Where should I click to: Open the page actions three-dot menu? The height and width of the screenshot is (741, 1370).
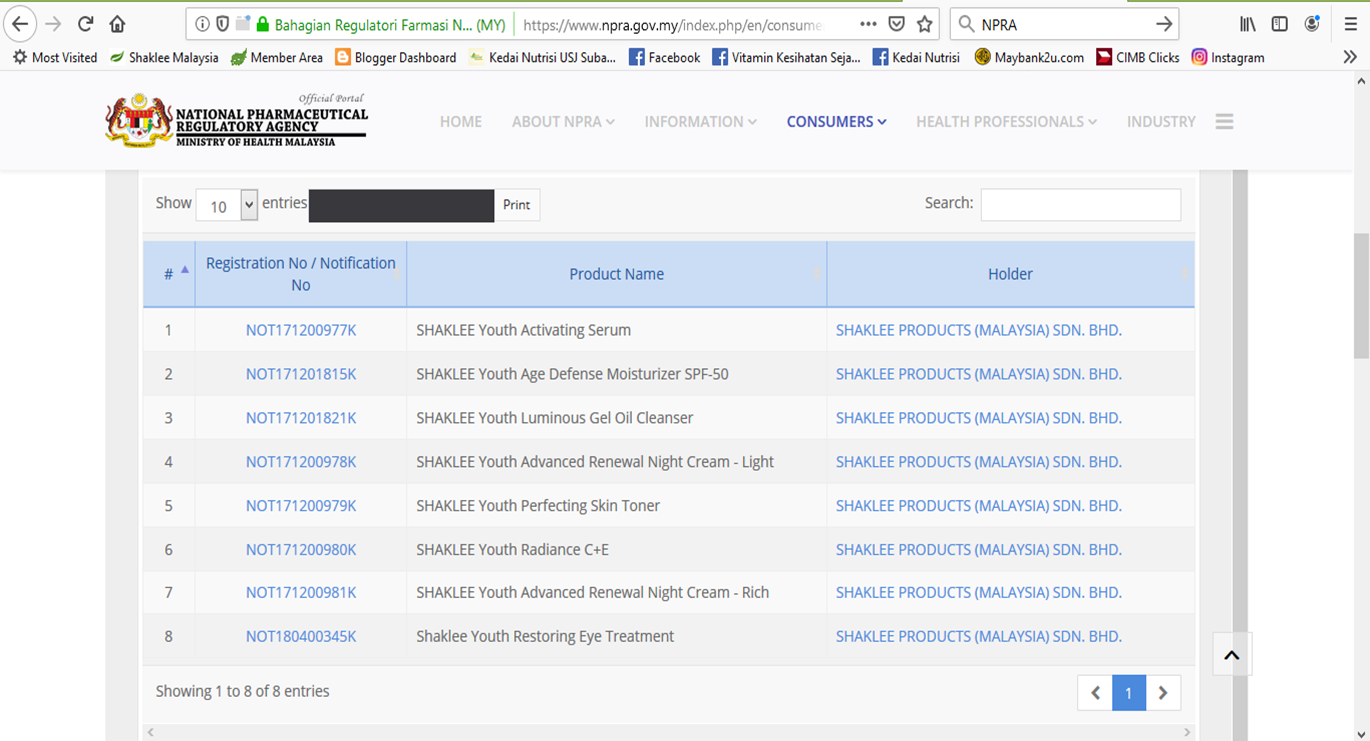pyautogui.click(x=868, y=24)
